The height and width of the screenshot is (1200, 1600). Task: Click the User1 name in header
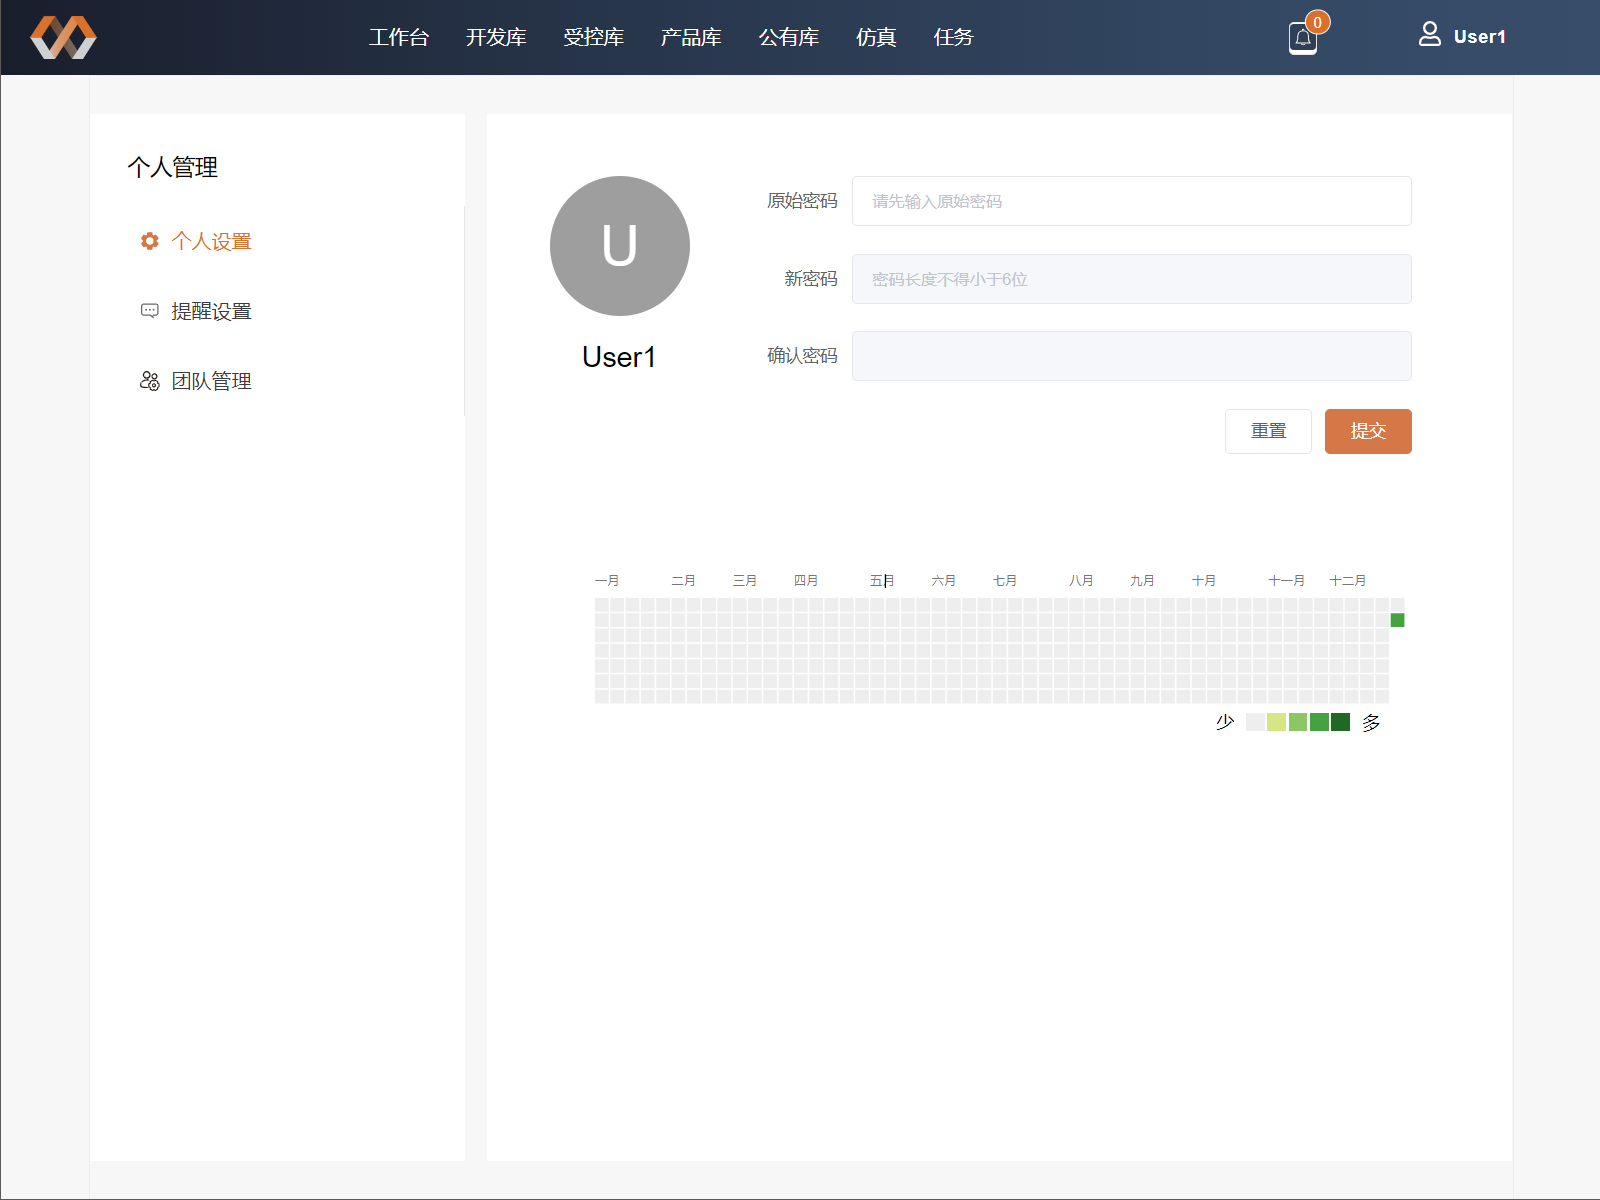click(x=1480, y=37)
